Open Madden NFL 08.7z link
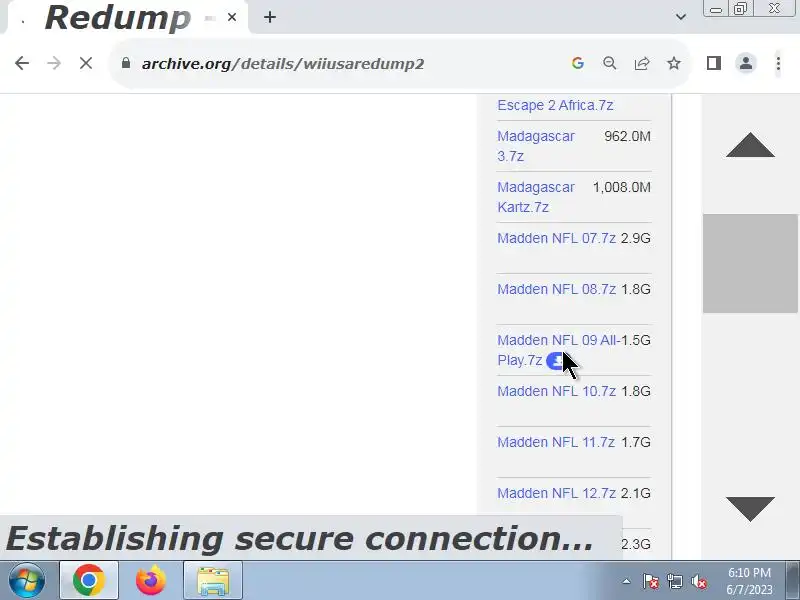The image size is (800, 600). coord(556,289)
